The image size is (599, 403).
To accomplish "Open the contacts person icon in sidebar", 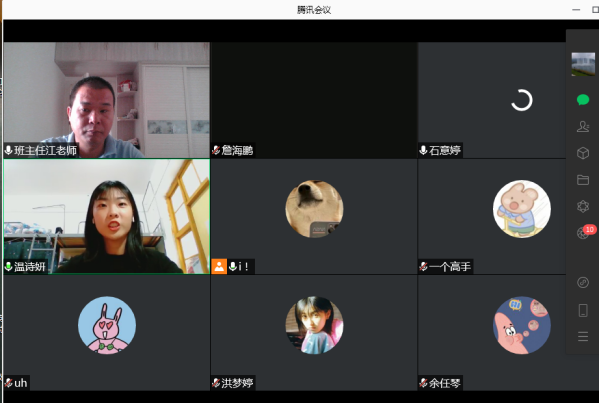I will (x=583, y=126).
